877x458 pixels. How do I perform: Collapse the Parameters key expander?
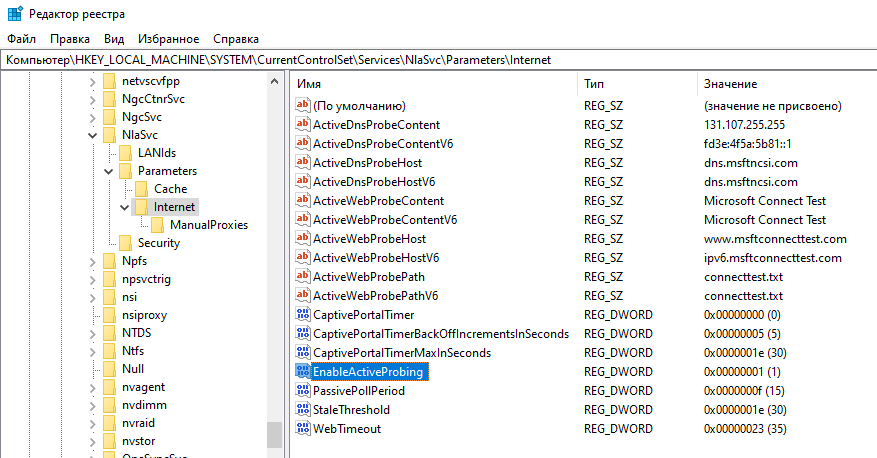108,171
